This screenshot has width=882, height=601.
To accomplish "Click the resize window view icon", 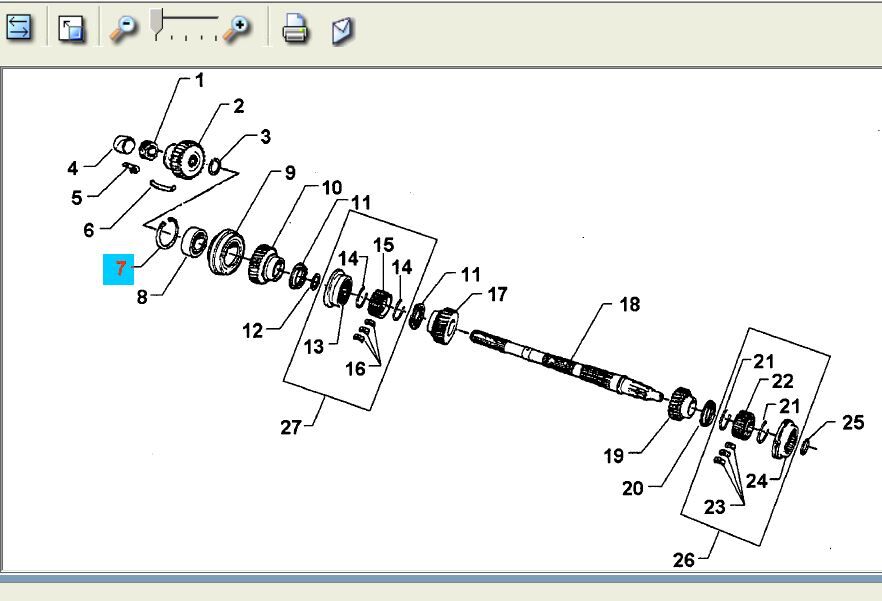I will pyautogui.click(x=71, y=28).
